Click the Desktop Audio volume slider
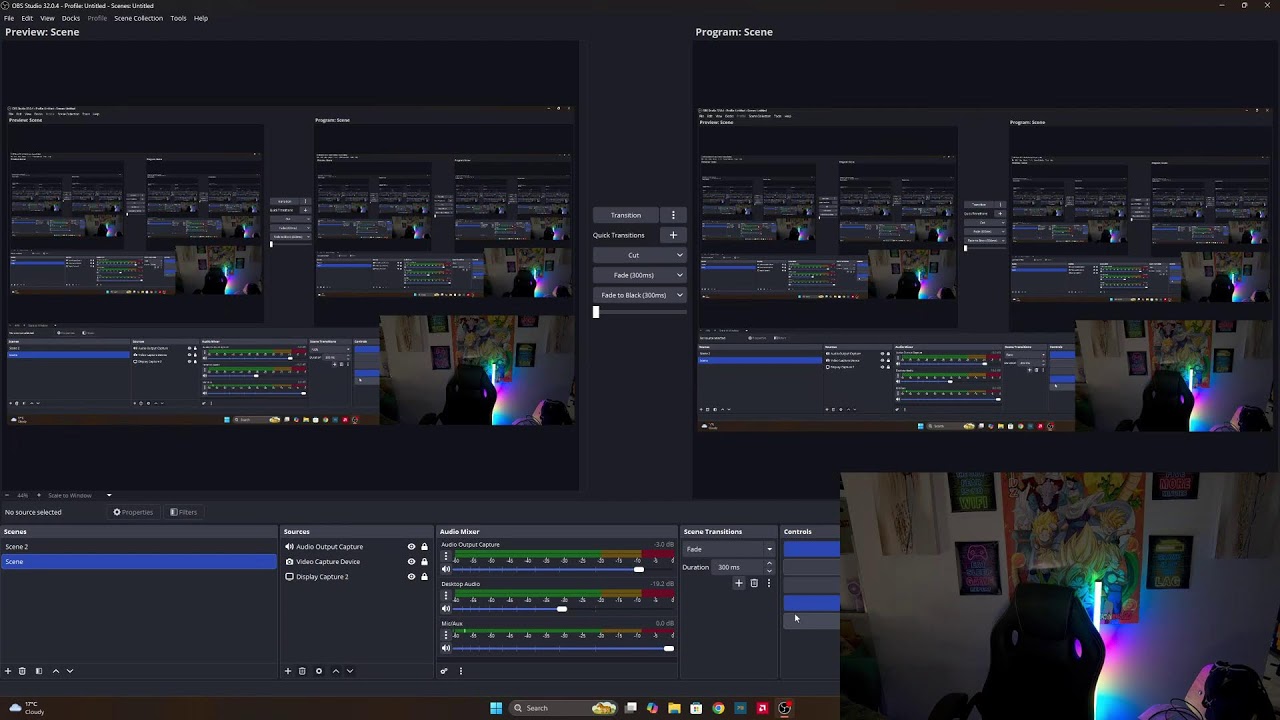Viewport: 1280px width, 720px height. [564, 609]
